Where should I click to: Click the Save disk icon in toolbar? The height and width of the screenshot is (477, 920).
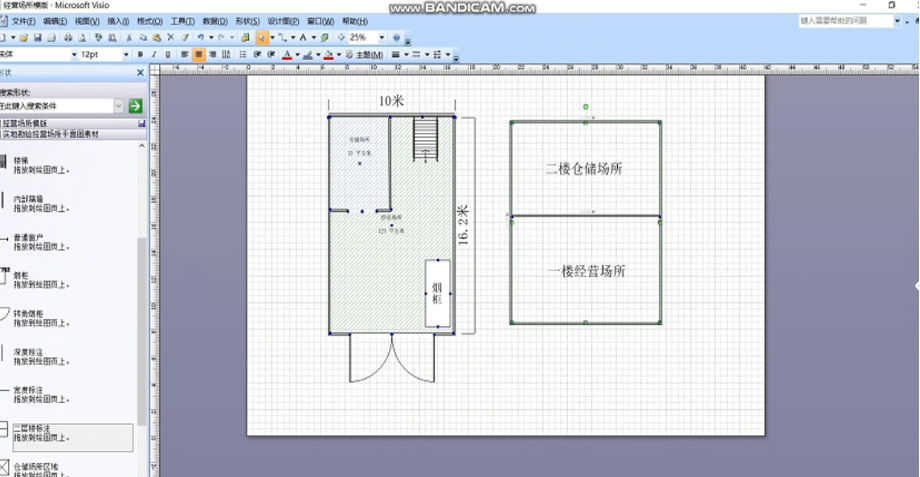click(38, 38)
